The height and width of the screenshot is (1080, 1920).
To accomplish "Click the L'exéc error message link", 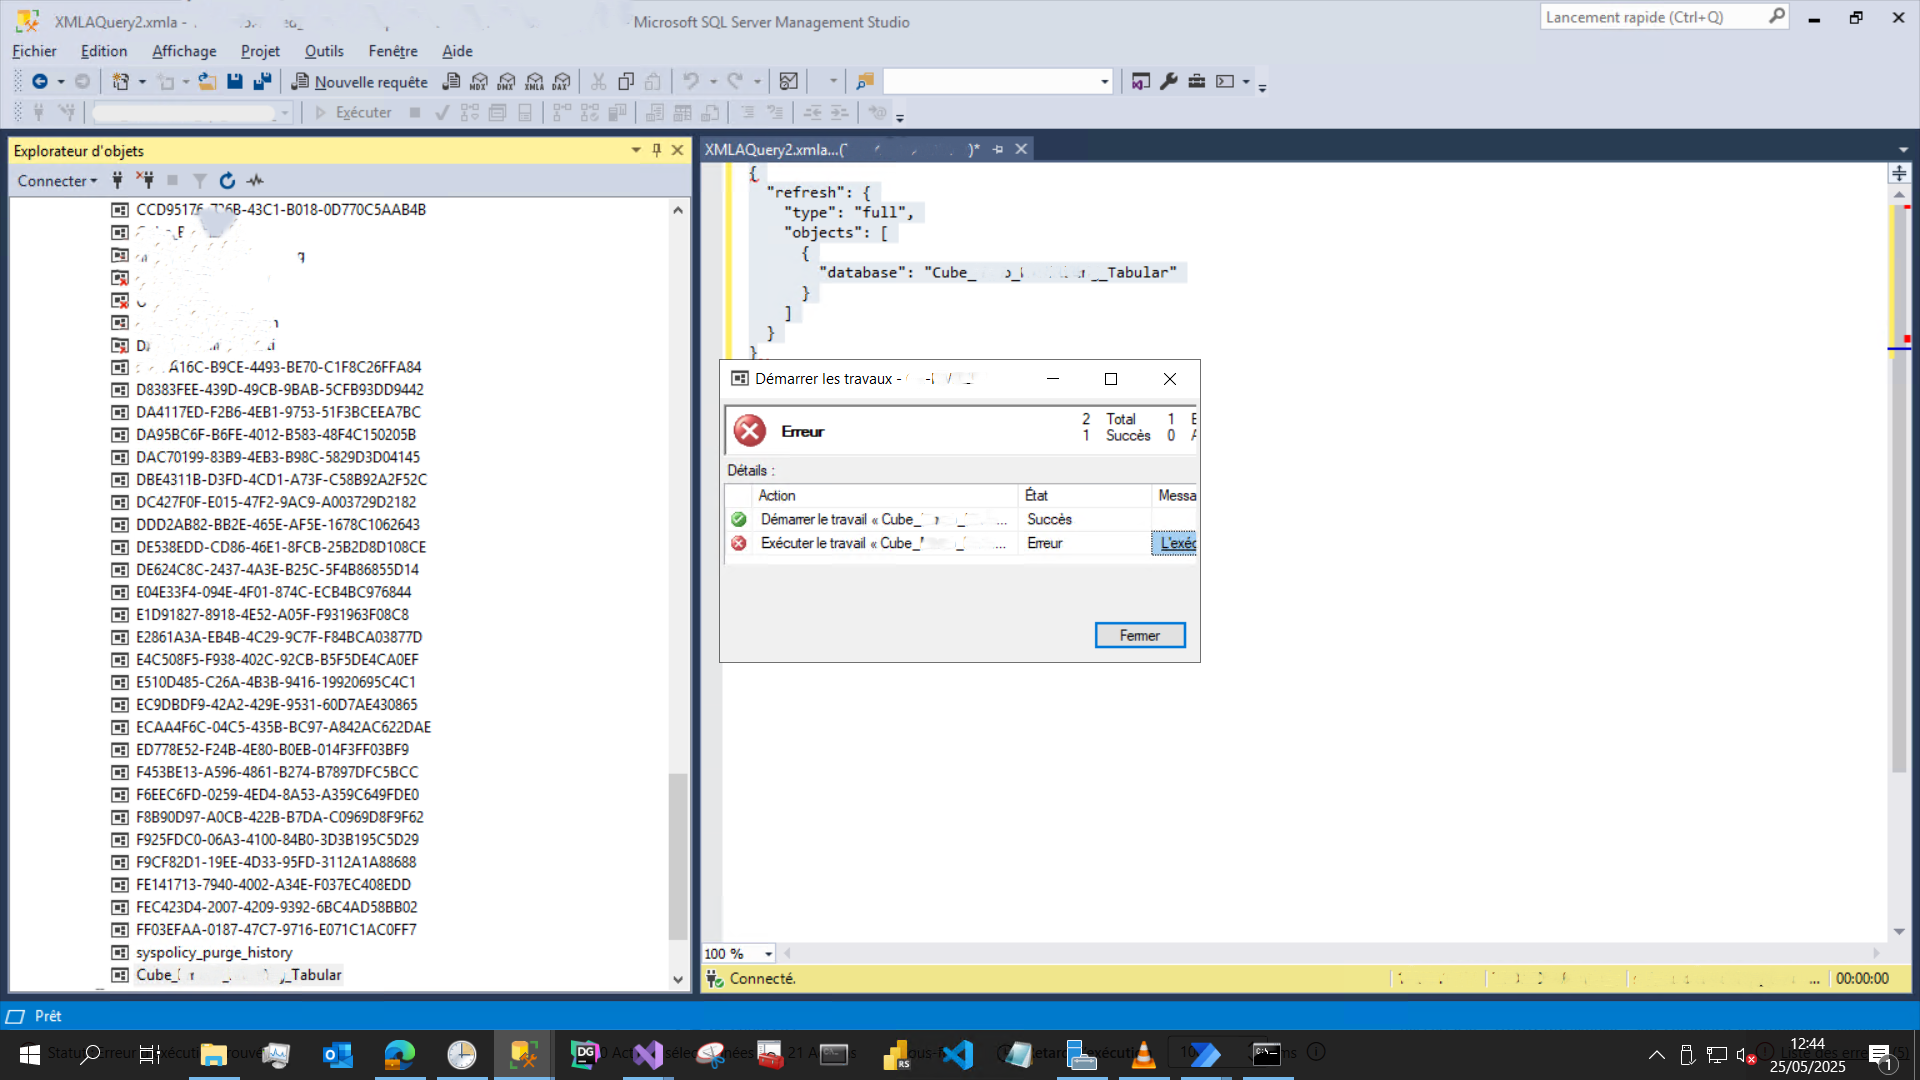I will pyautogui.click(x=1178, y=543).
